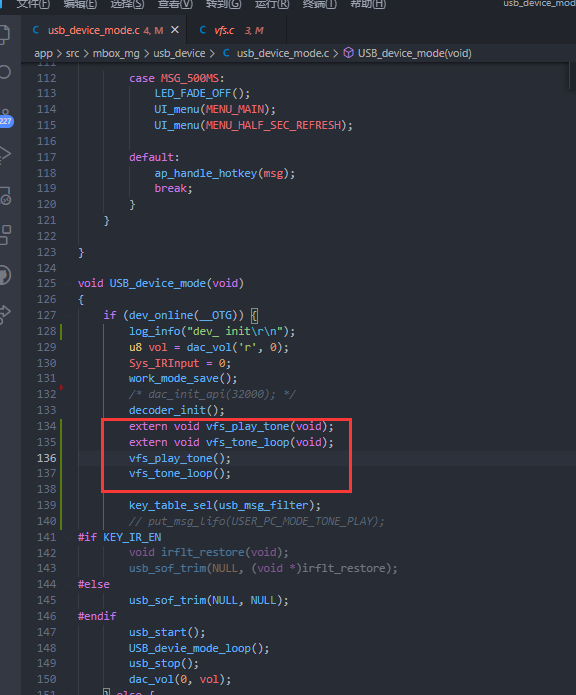Click 'void USB_device_mode(void)' on line 125
Screen dimensions: 576x695
click(161, 283)
